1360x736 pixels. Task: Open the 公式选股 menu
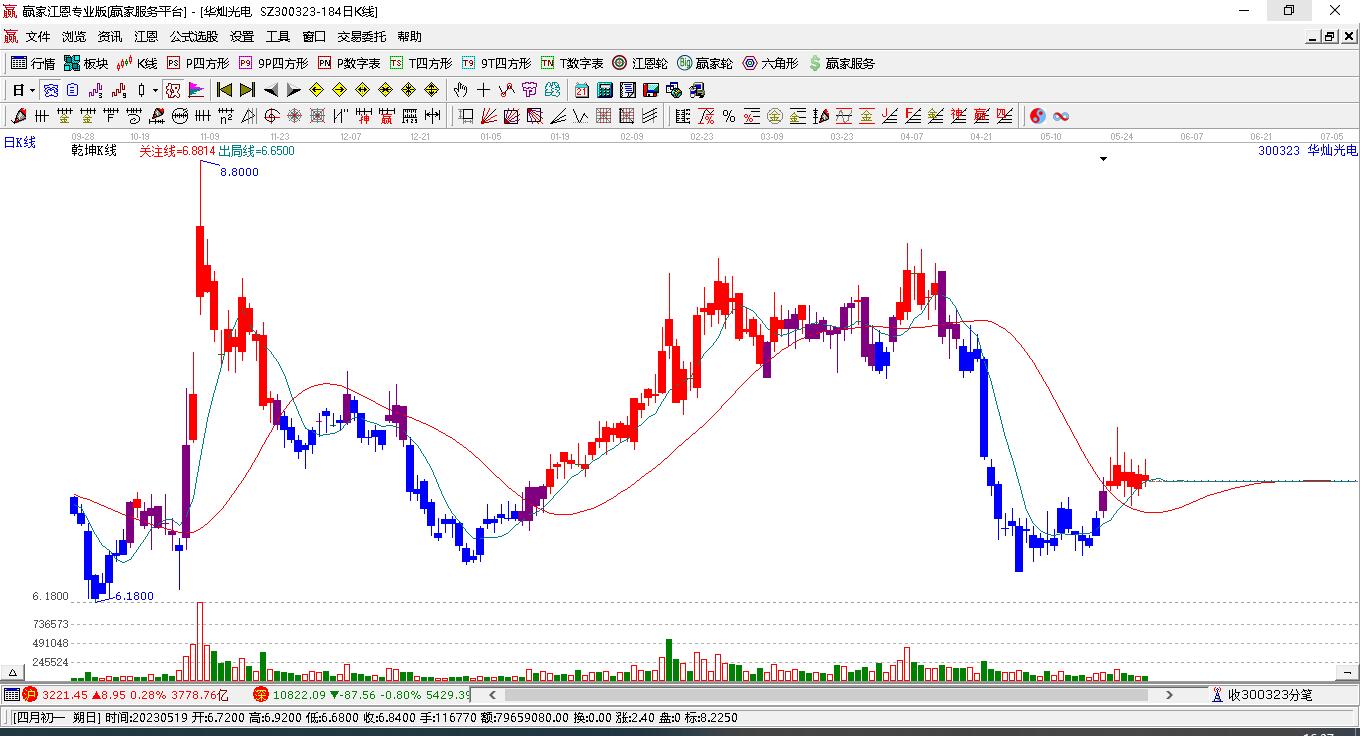pos(194,37)
